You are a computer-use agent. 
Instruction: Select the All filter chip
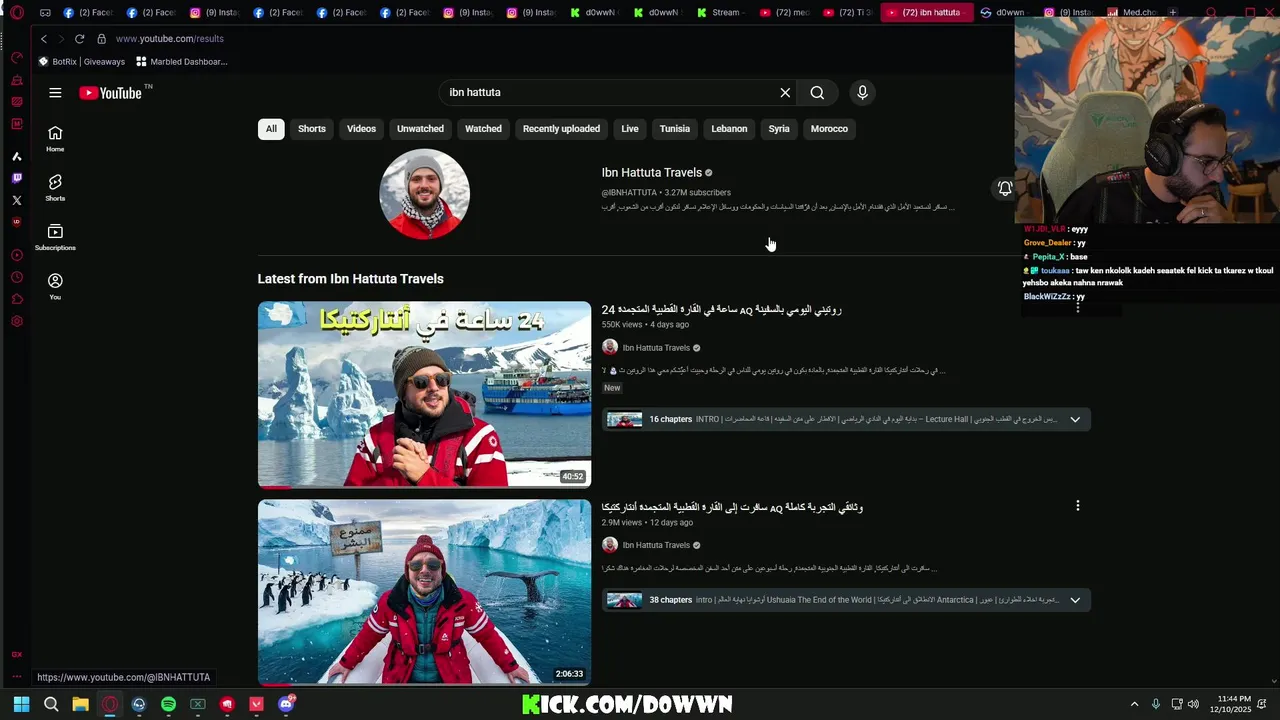pyautogui.click(x=271, y=129)
